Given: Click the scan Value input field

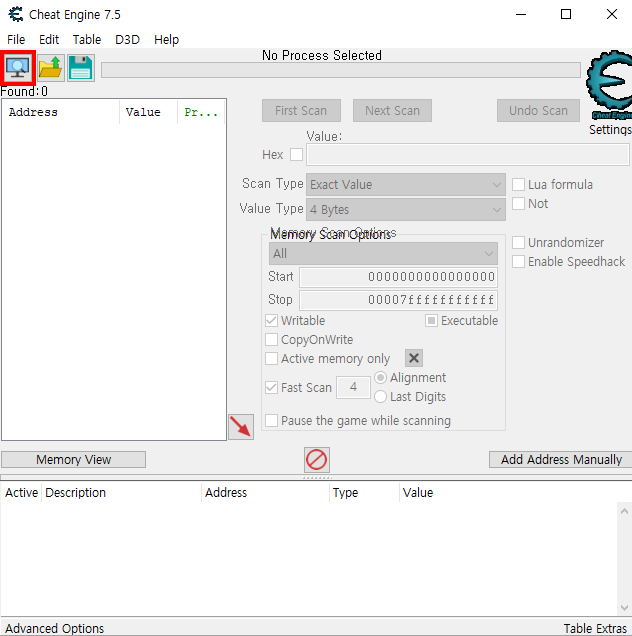Looking at the screenshot, I should point(468,155).
